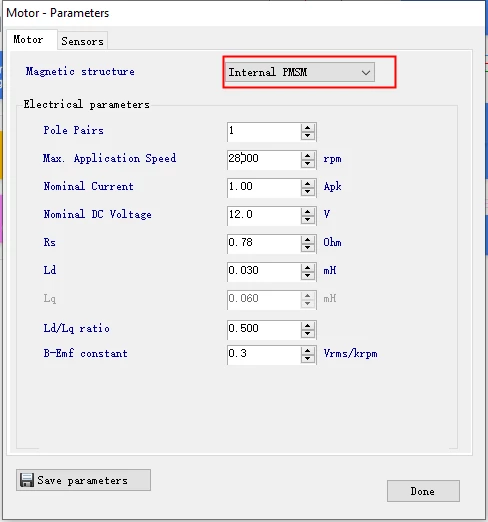Click the B-Emf constant label
The height and width of the screenshot is (522, 488).
86,353
